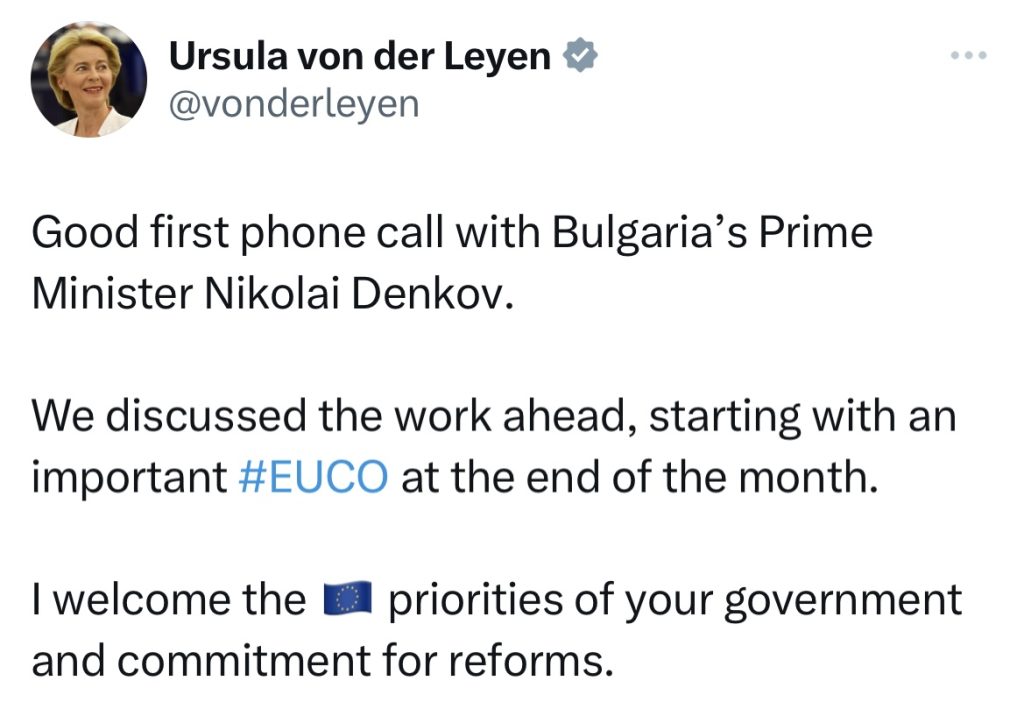
Task: Open the #EUCO hashtag link
Action: [314, 477]
